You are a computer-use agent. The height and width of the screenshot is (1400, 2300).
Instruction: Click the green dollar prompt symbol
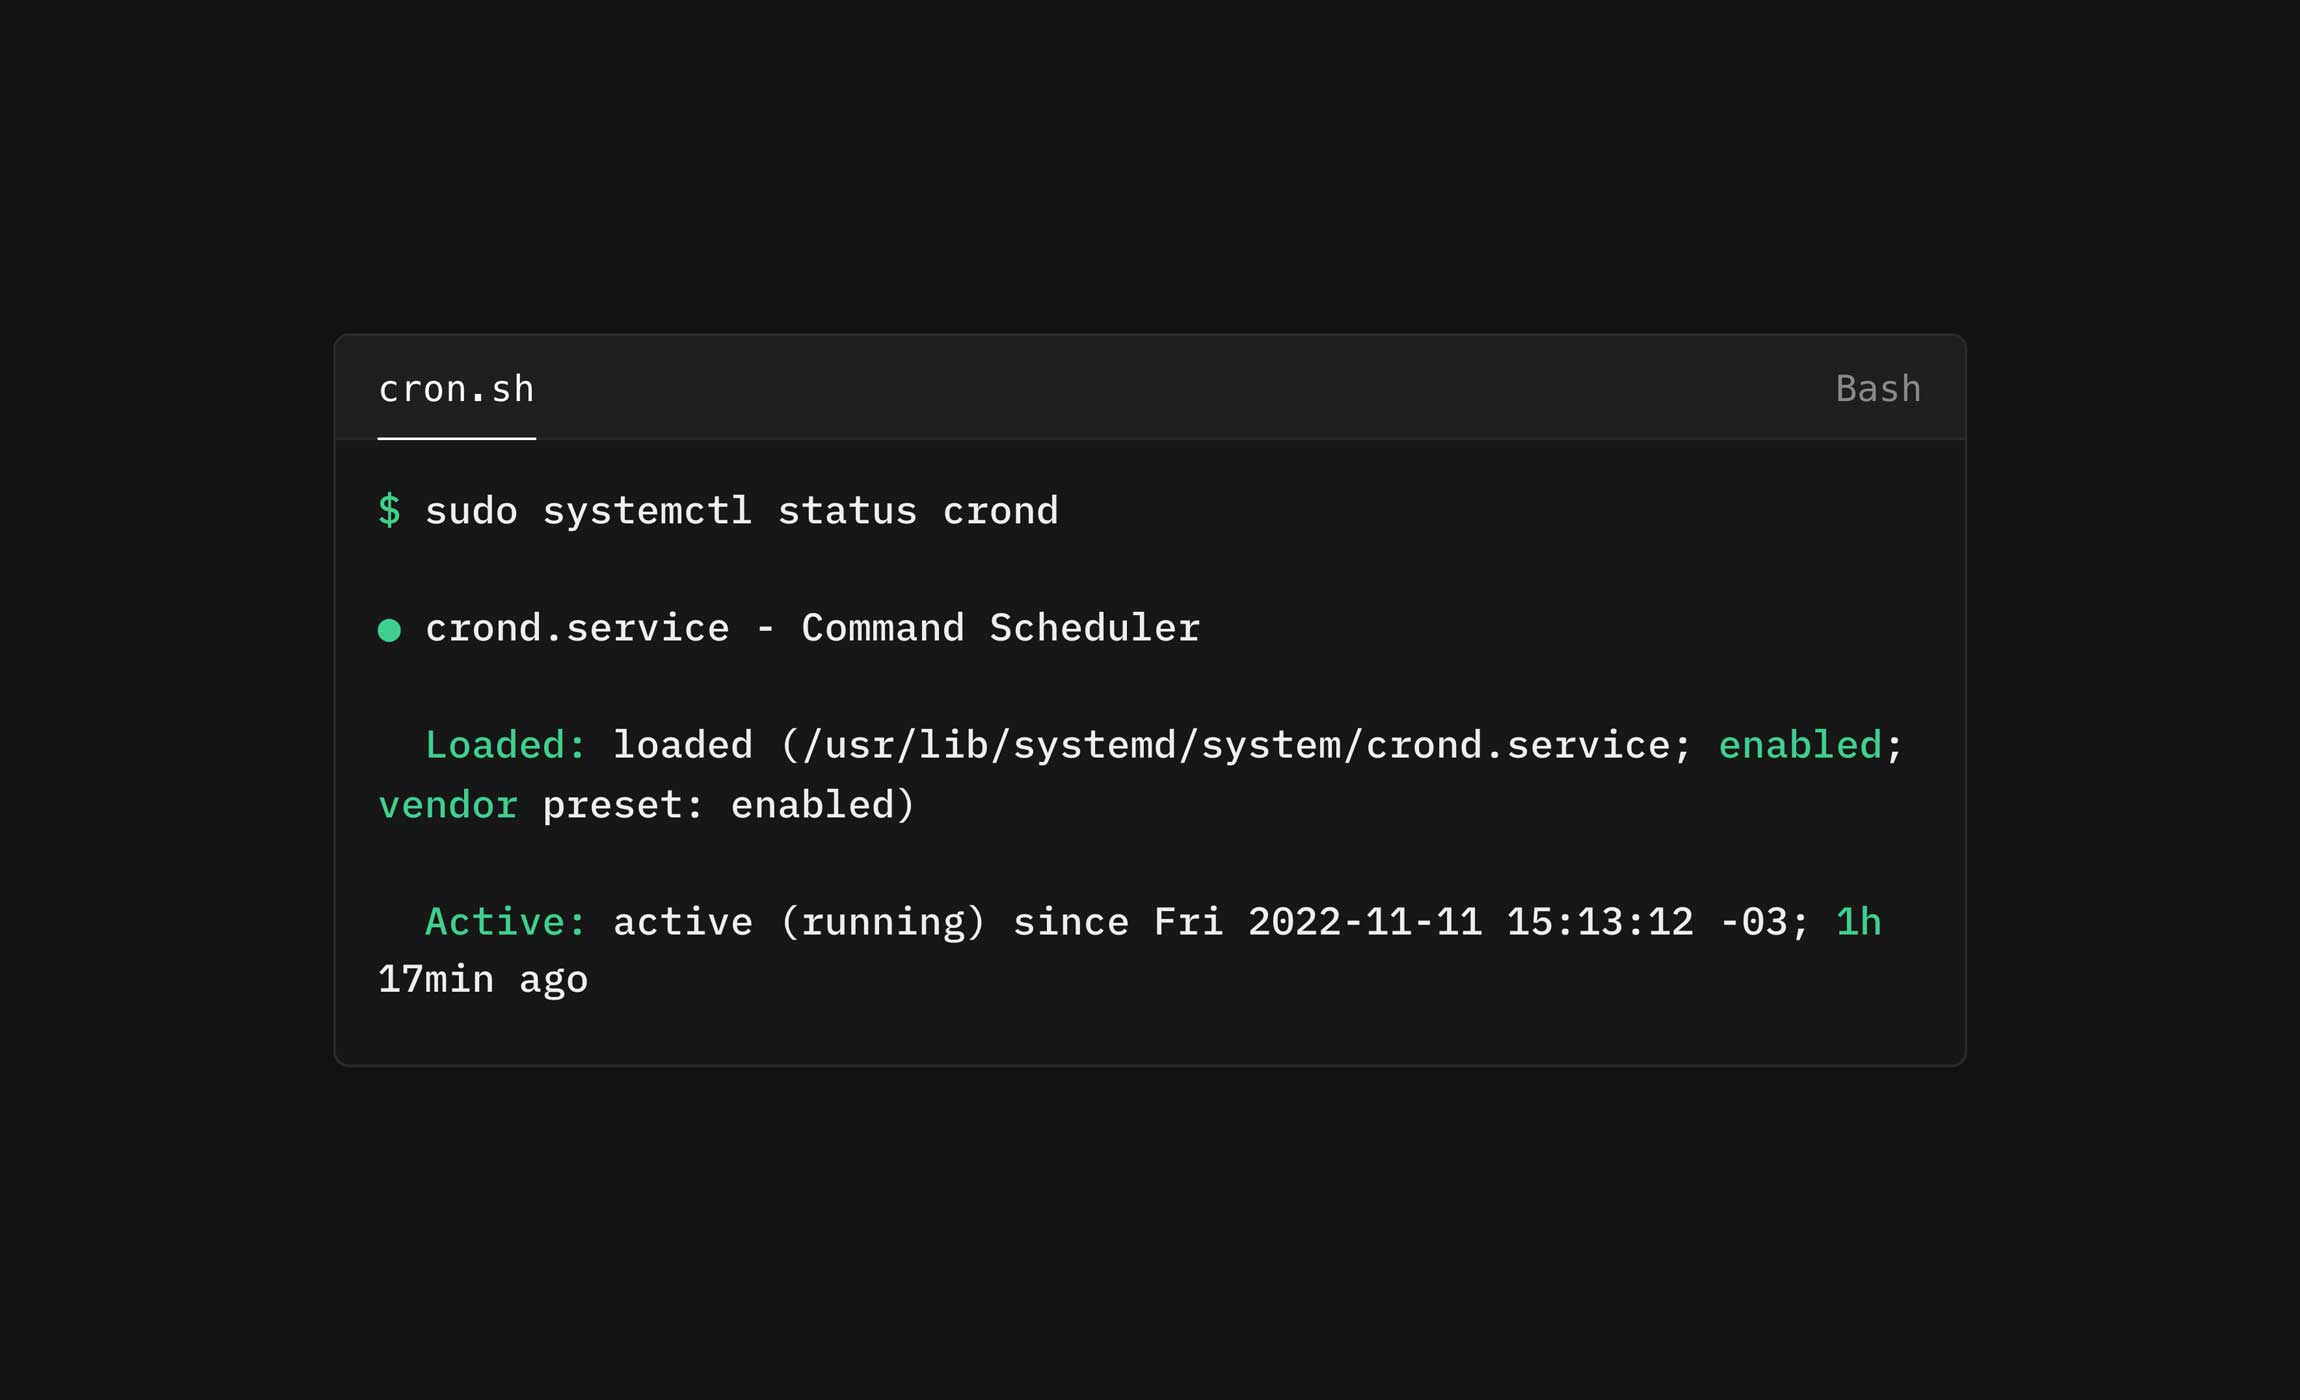[389, 510]
